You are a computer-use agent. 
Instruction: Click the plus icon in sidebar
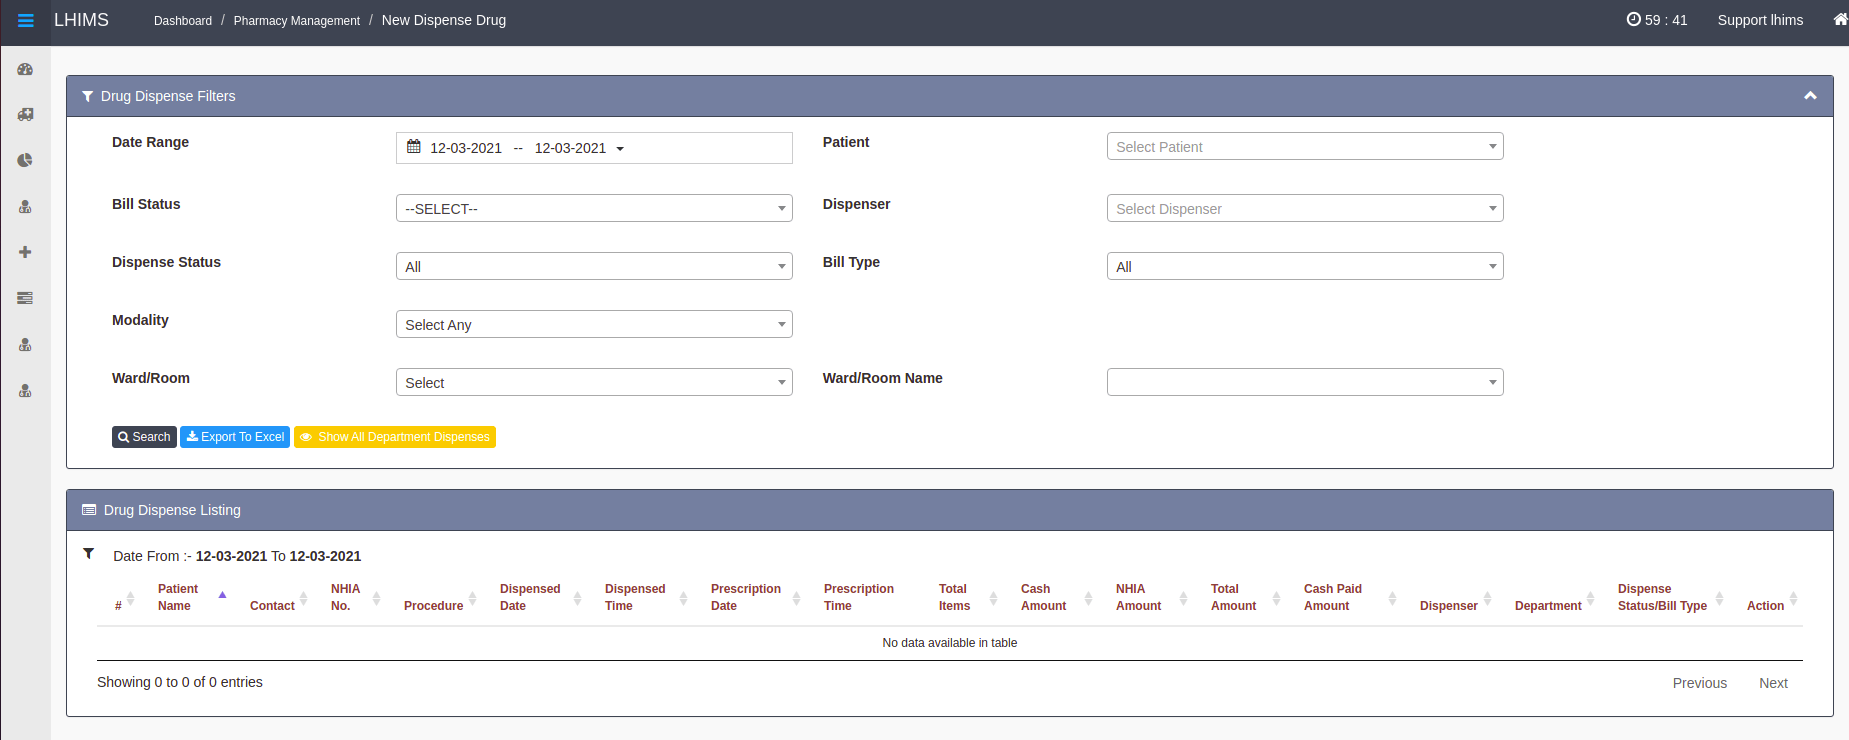point(25,252)
